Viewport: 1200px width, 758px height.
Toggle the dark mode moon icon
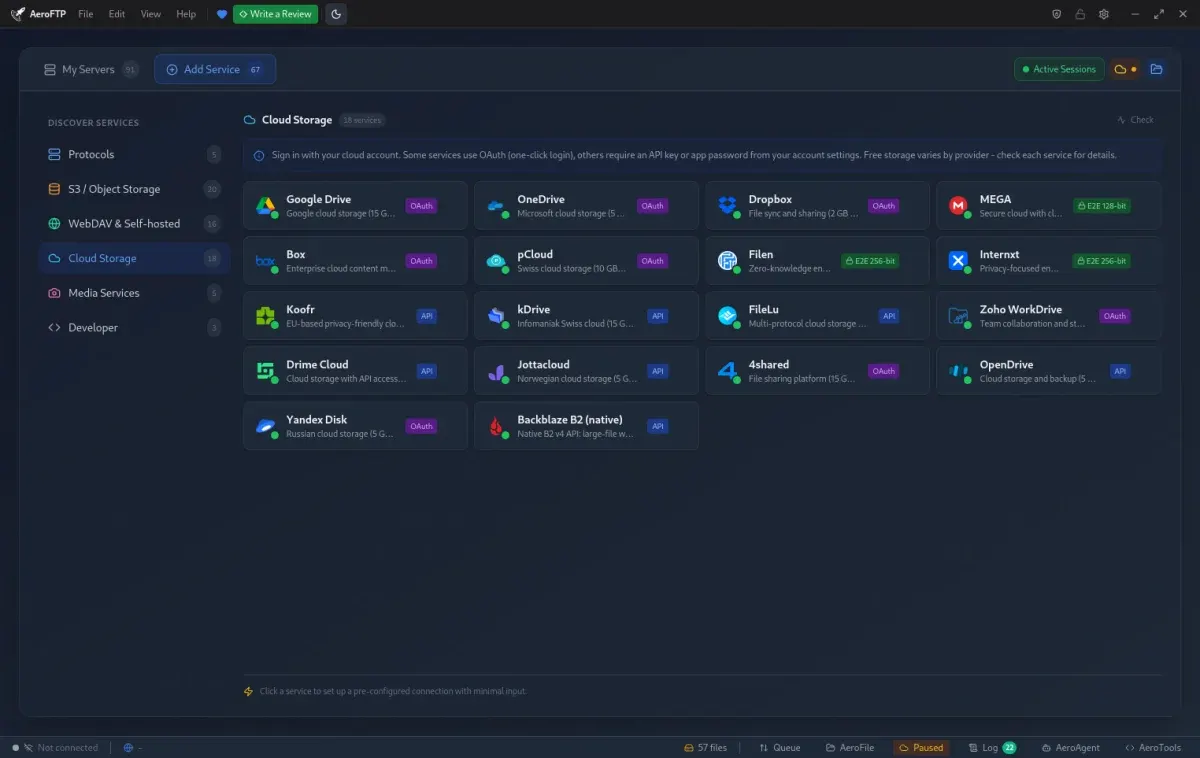click(336, 14)
